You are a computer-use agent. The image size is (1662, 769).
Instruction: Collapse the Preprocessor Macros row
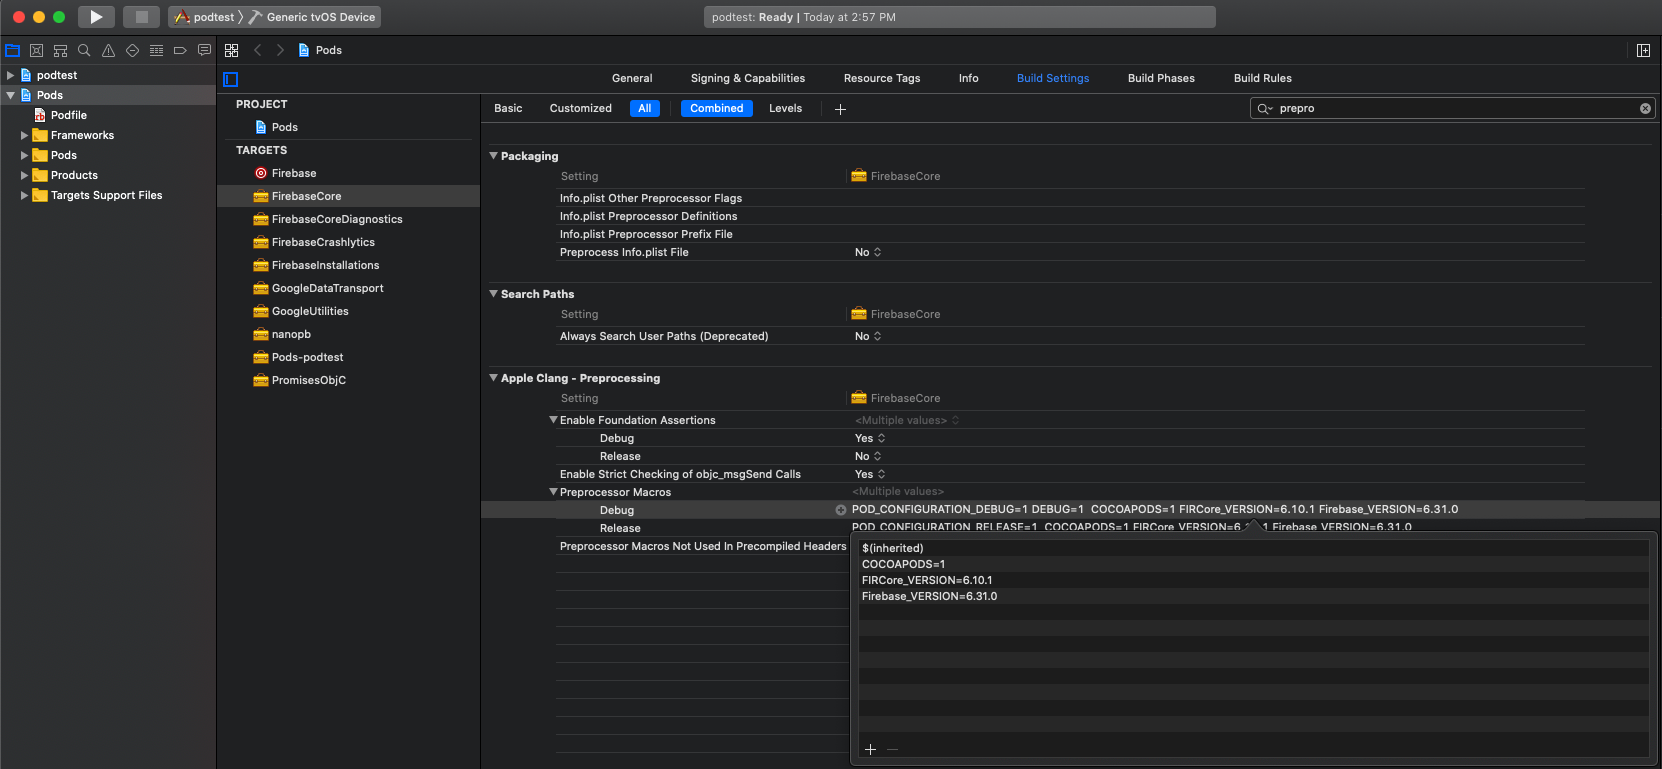(x=553, y=492)
